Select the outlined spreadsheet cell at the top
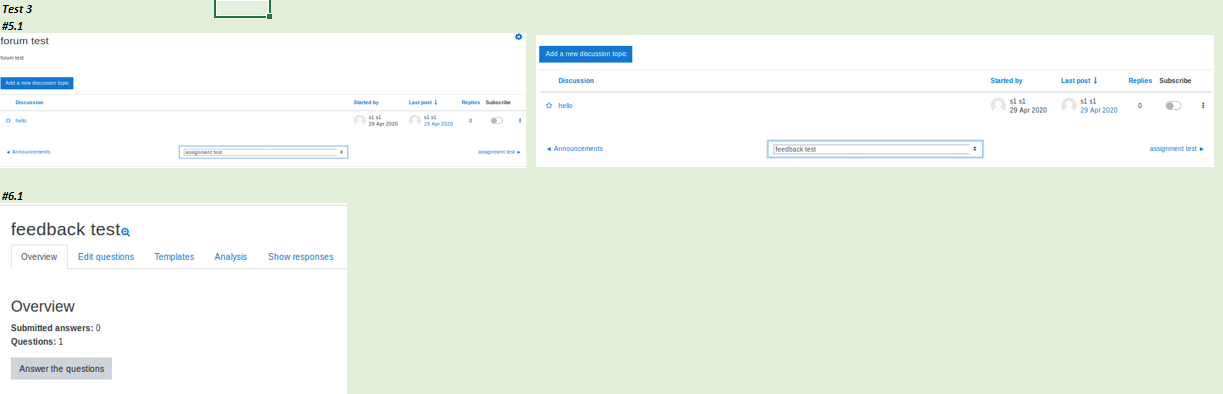The image size is (1223, 394). tap(242, 9)
